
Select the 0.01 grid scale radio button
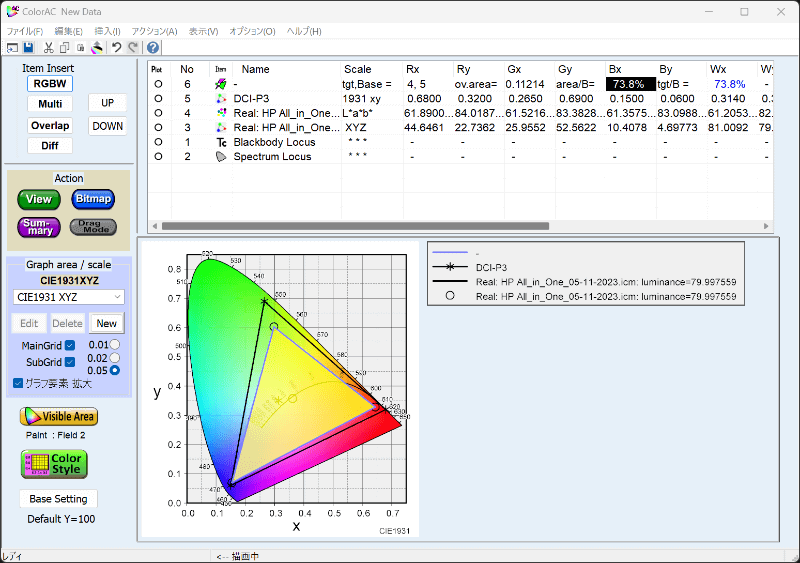click(114, 345)
